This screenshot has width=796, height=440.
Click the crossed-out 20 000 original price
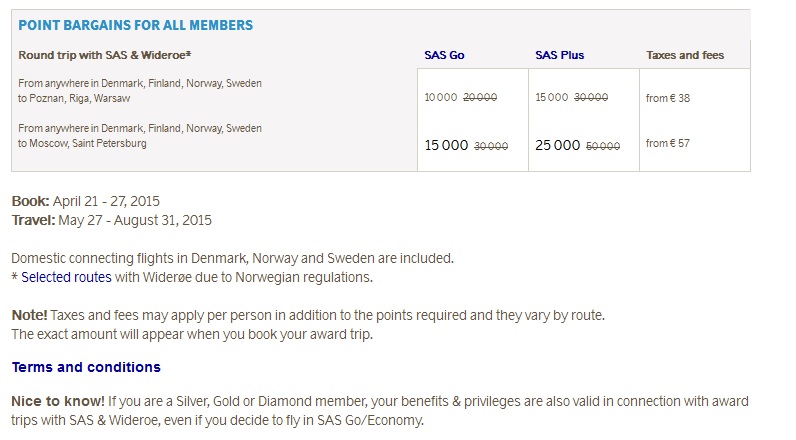[480, 97]
